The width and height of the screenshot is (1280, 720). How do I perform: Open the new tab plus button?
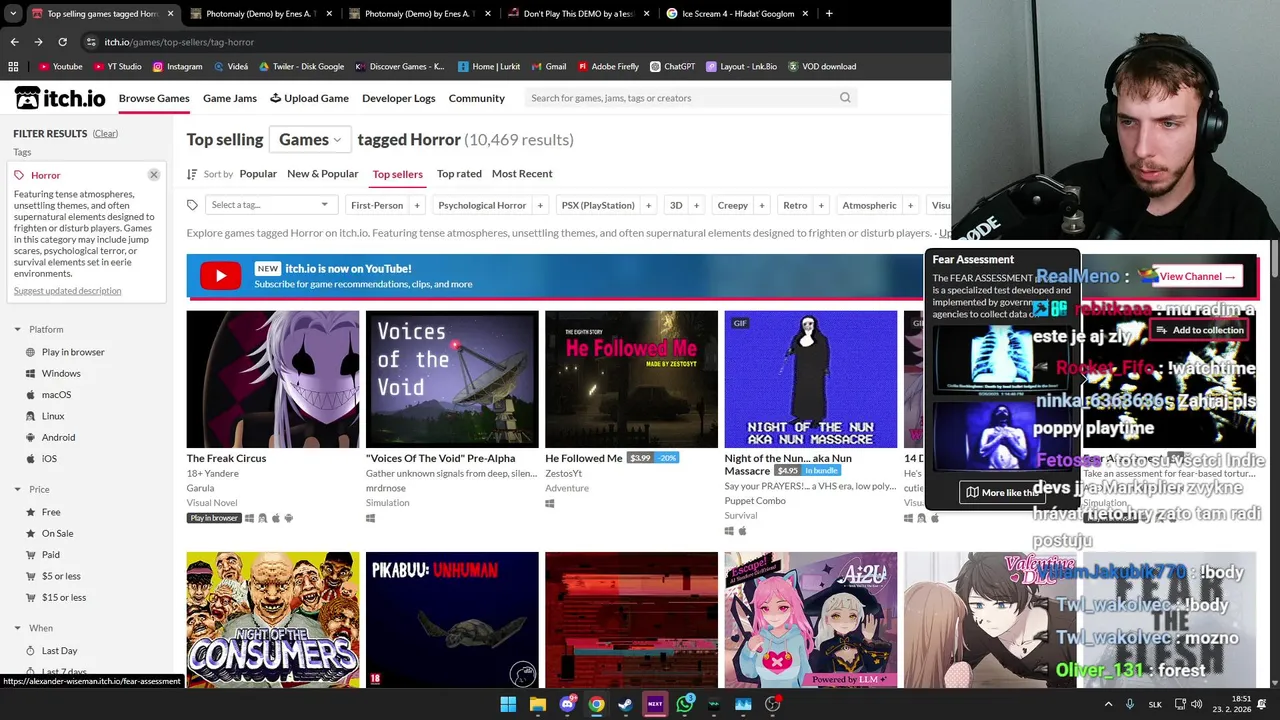click(x=829, y=14)
